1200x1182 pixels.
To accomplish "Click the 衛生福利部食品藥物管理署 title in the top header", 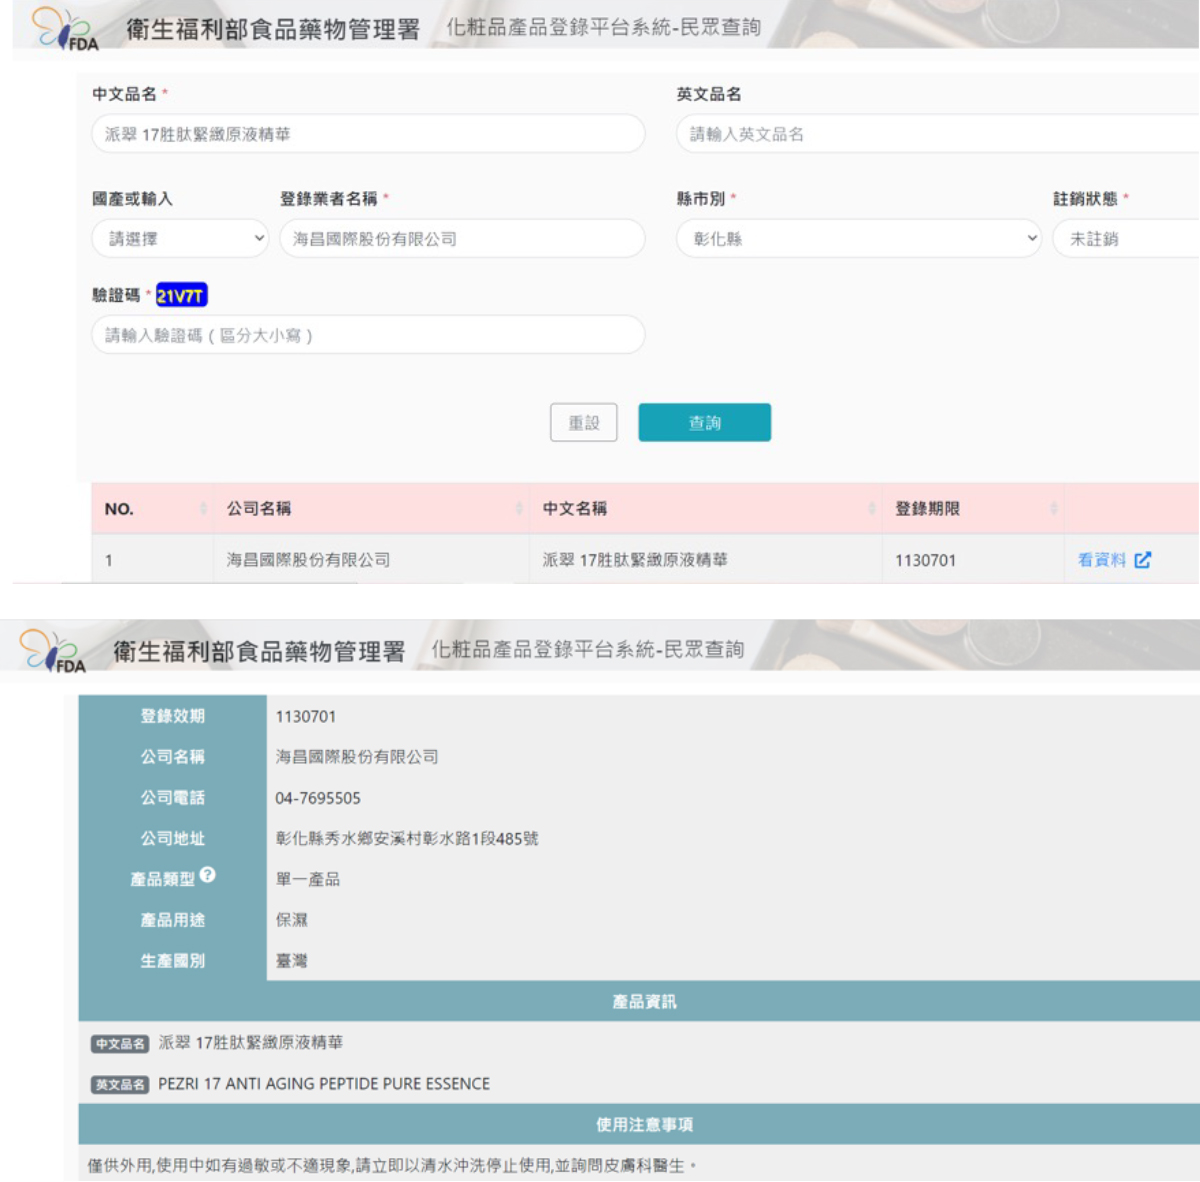I will (x=272, y=29).
